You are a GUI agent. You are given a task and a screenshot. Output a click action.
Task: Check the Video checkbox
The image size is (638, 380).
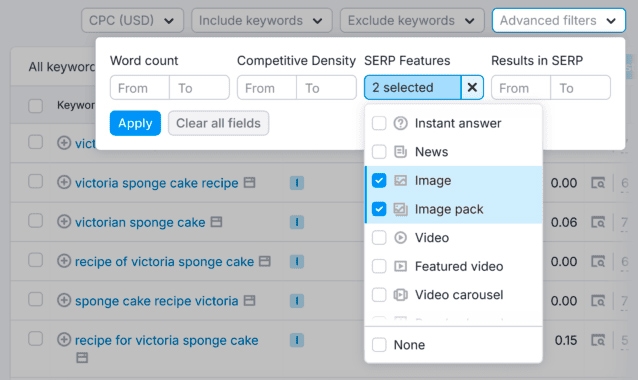pos(379,238)
